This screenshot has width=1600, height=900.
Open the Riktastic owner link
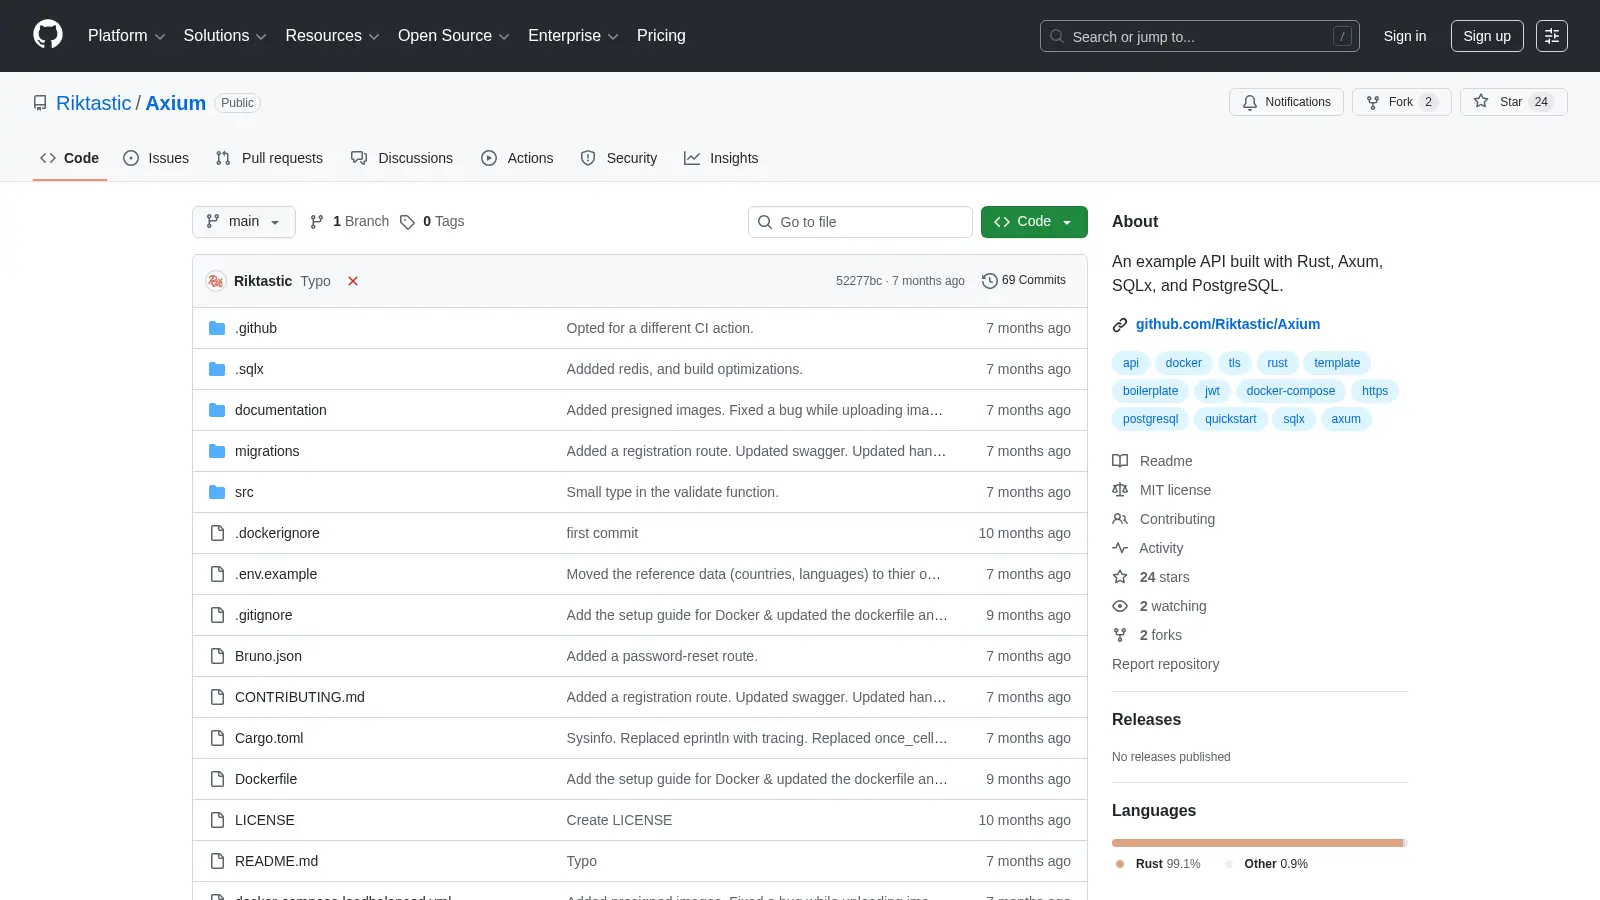point(93,103)
